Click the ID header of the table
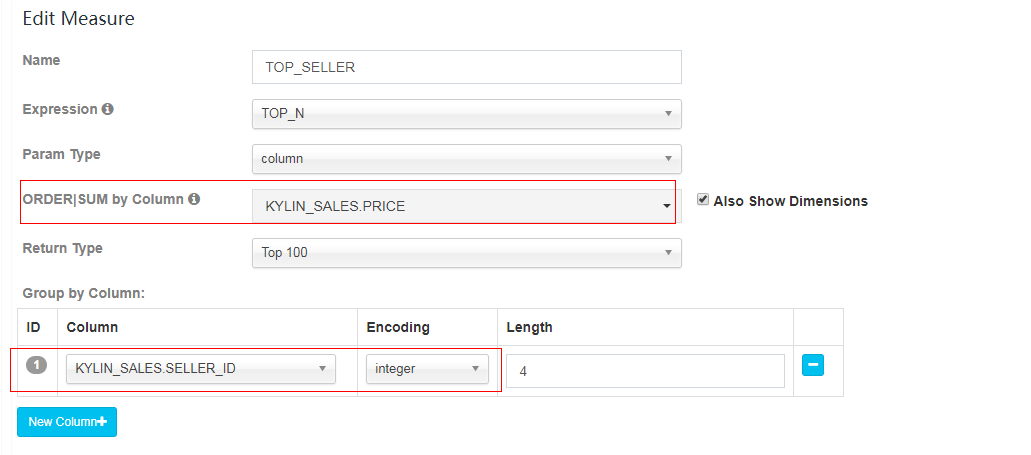 click(34, 327)
